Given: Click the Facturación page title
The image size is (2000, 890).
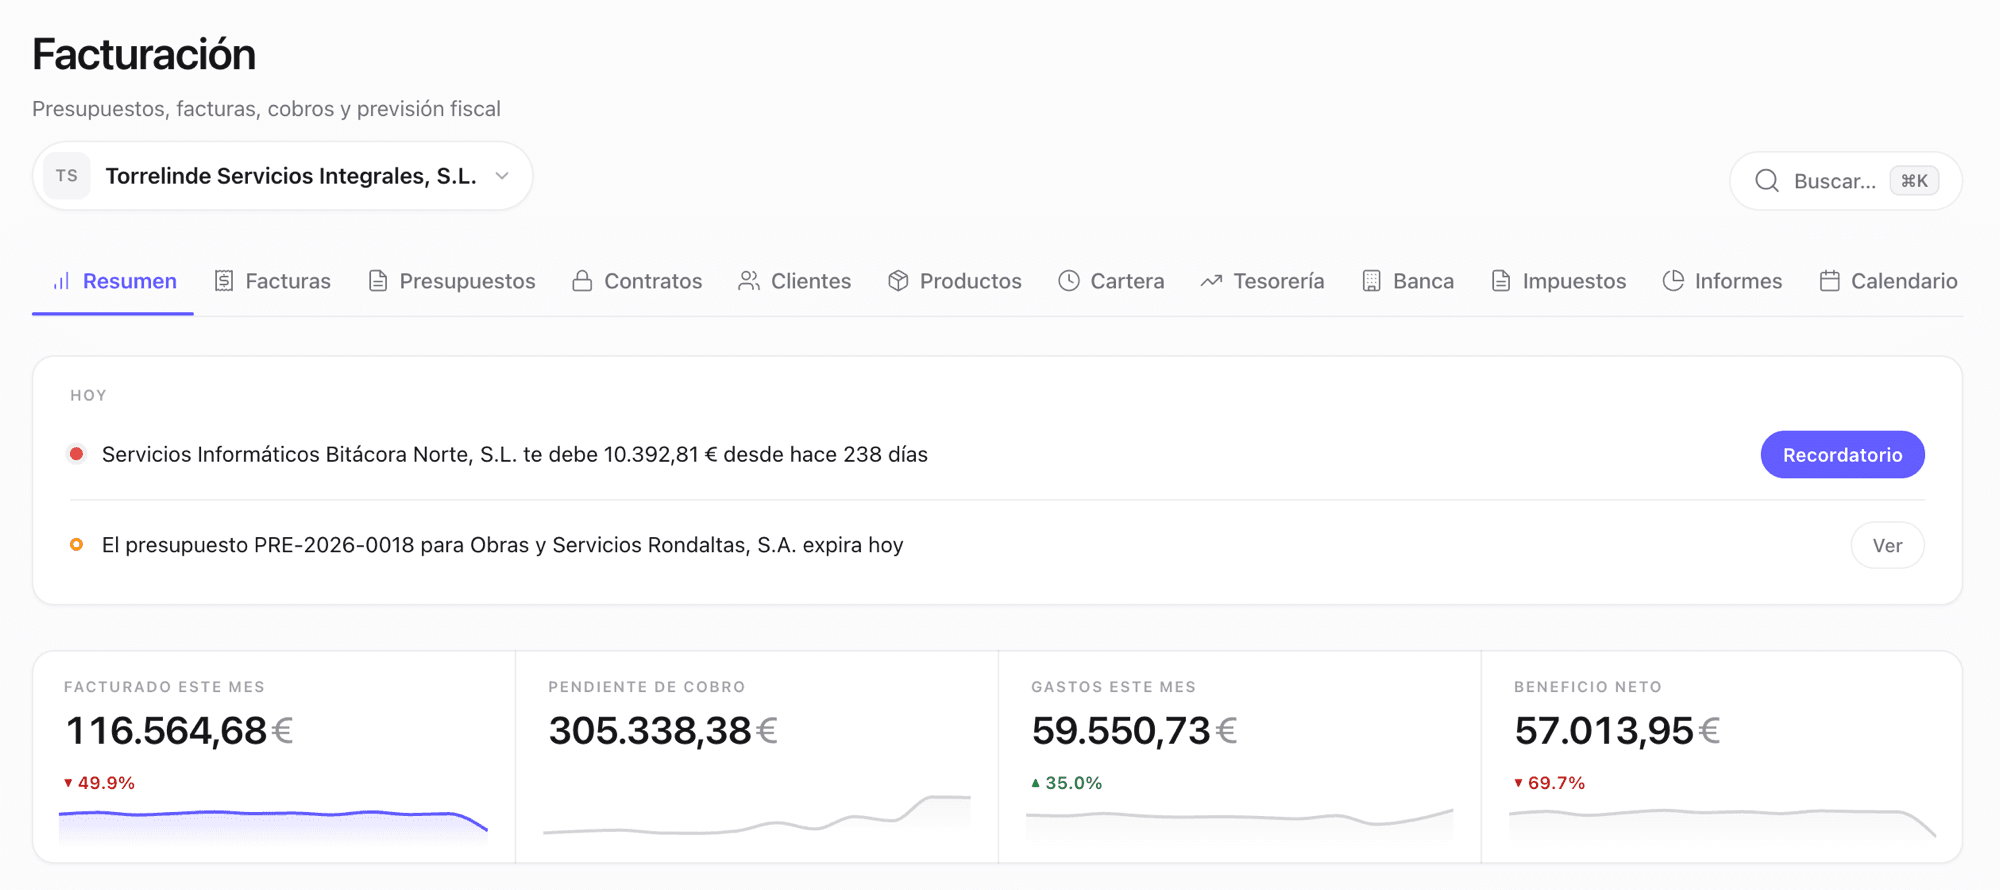Looking at the screenshot, I should [x=144, y=54].
